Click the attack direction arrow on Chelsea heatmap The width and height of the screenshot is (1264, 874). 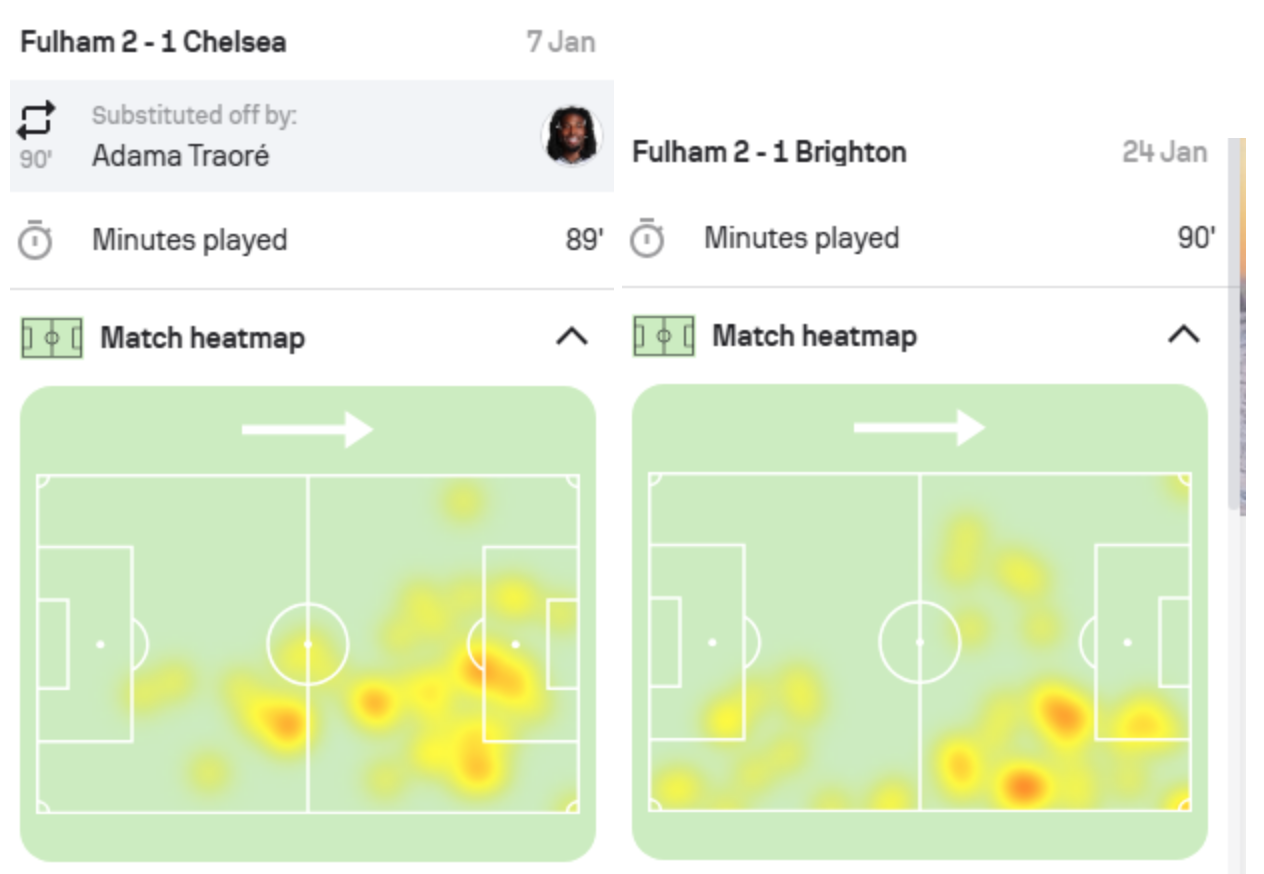(307, 430)
